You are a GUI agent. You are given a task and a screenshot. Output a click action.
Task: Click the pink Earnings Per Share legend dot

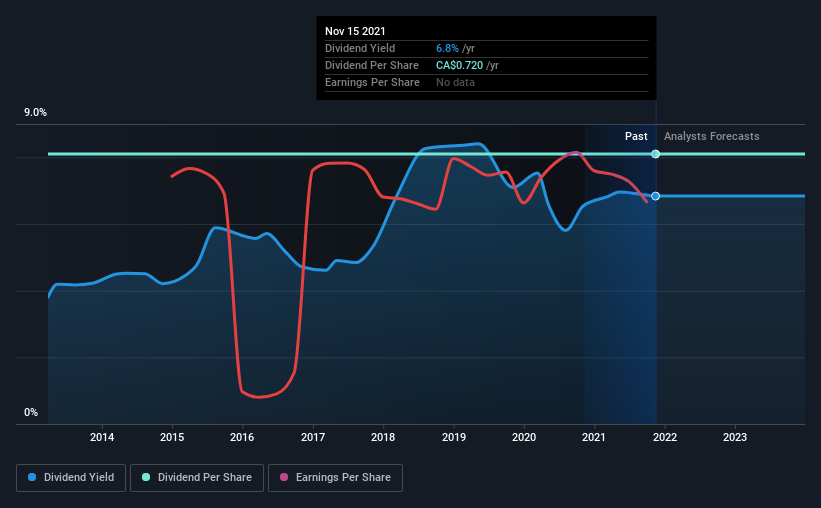[284, 477]
